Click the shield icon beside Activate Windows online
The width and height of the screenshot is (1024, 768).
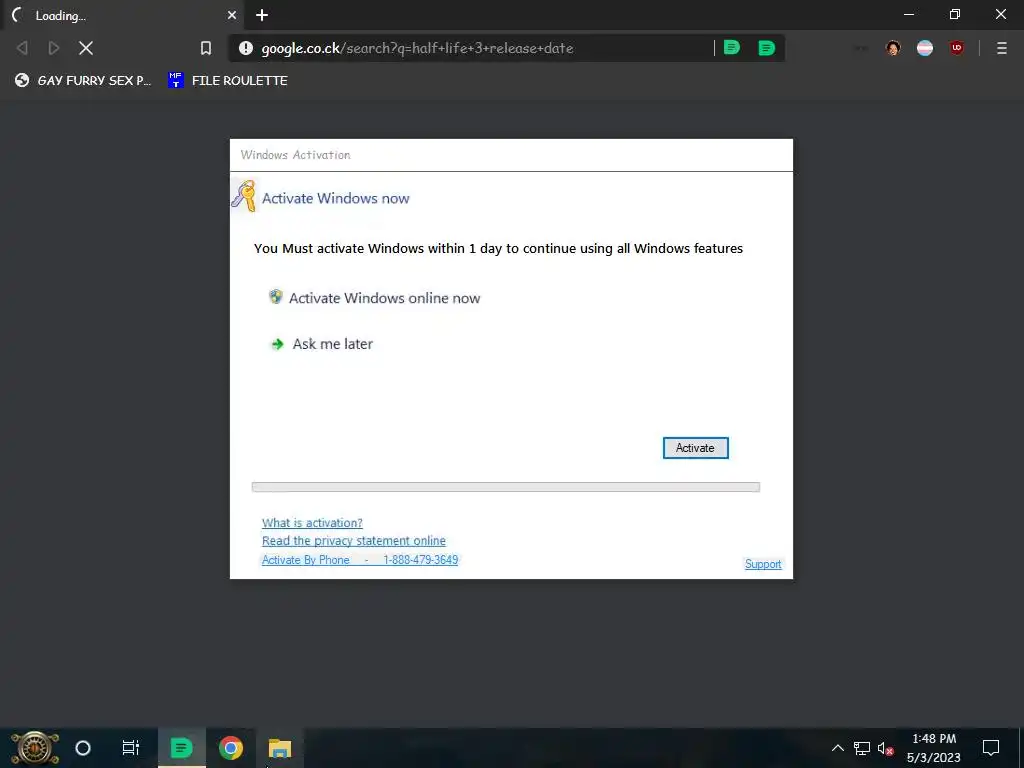coord(276,297)
